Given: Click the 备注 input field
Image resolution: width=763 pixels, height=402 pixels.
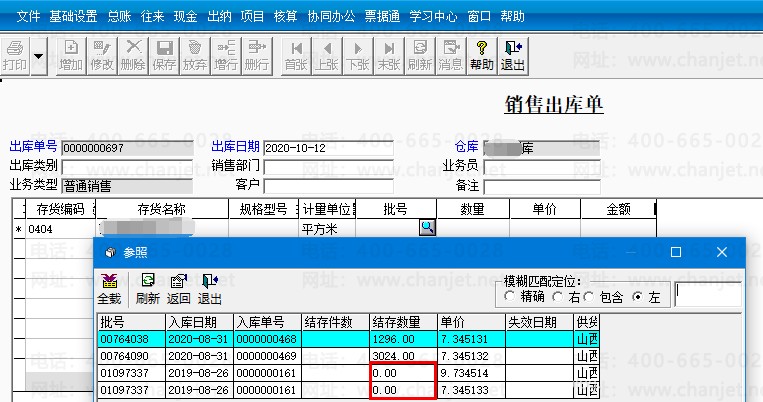Looking at the screenshot, I should click(x=542, y=186).
